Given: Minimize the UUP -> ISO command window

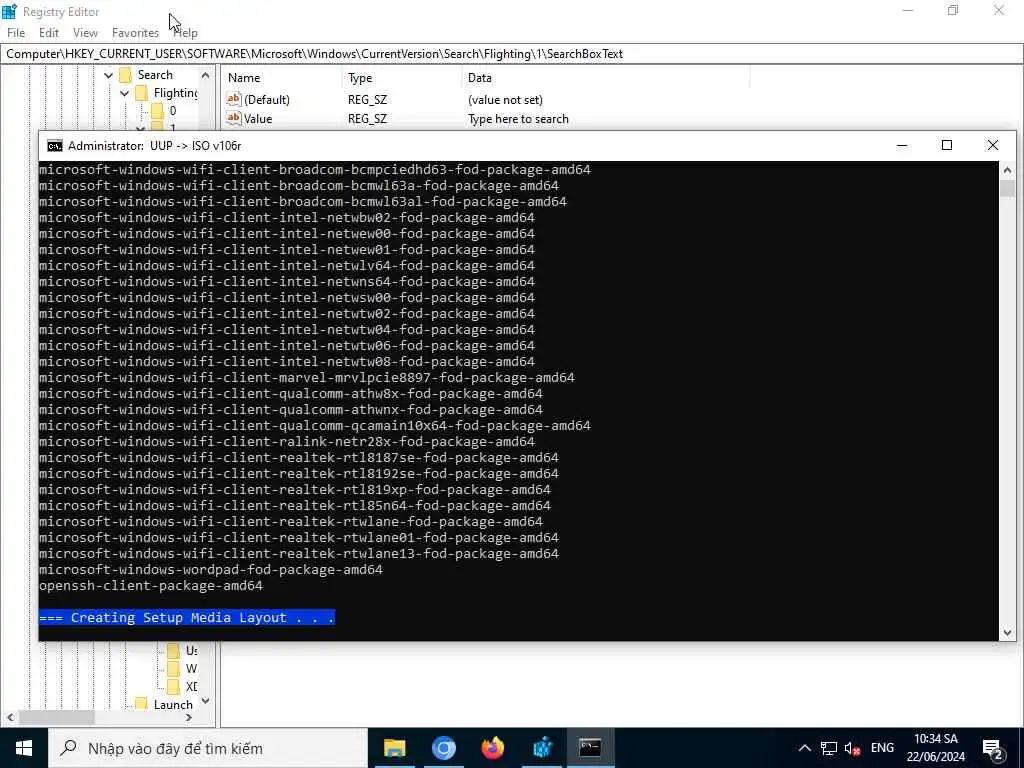Looking at the screenshot, I should coord(902,146).
